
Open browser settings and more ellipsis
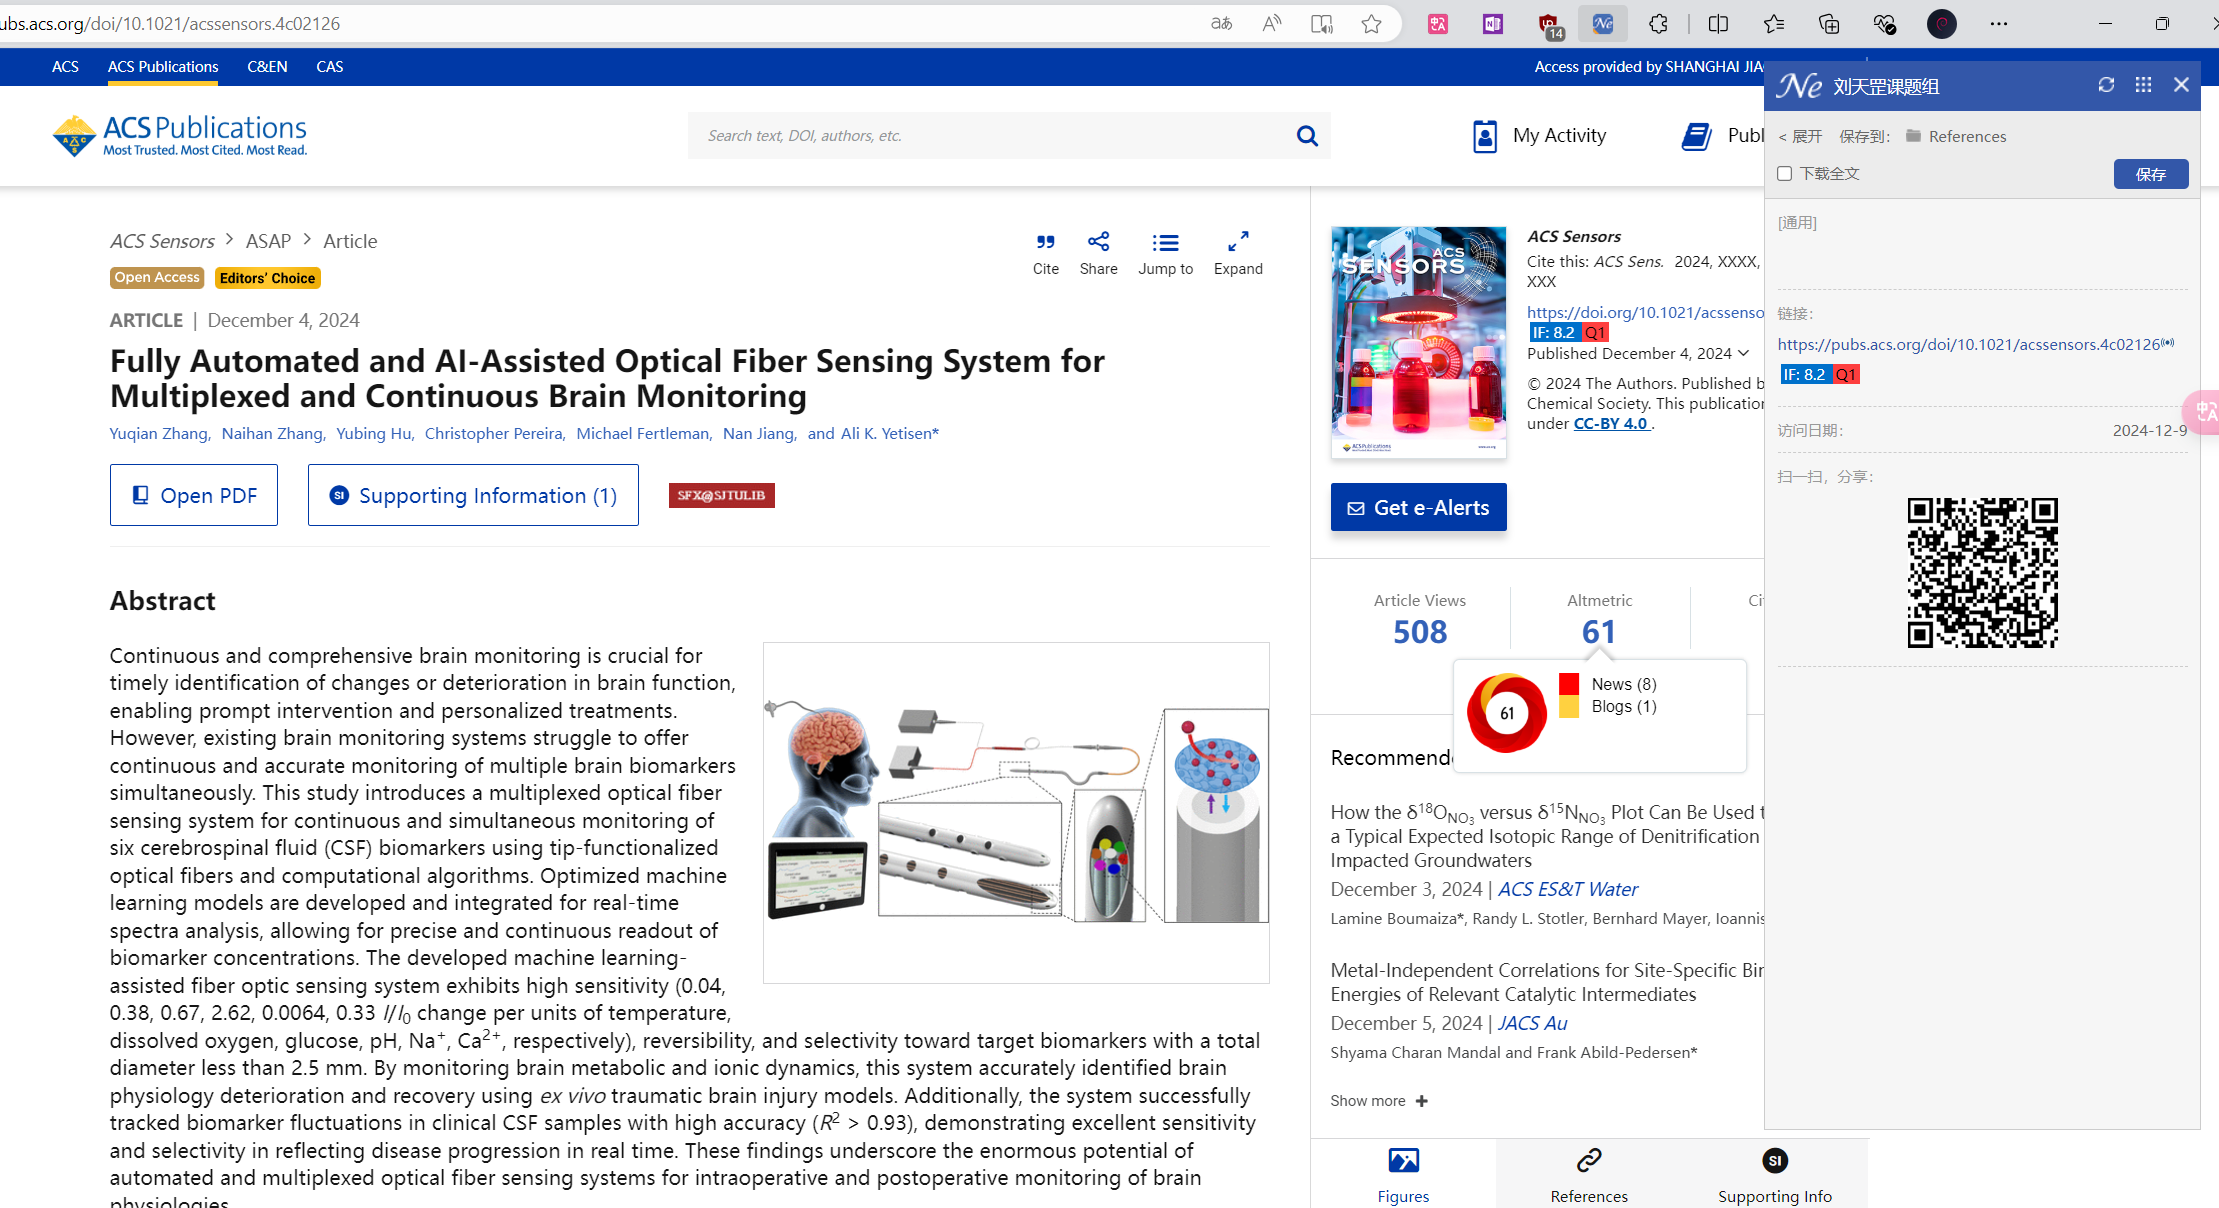click(1998, 24)
